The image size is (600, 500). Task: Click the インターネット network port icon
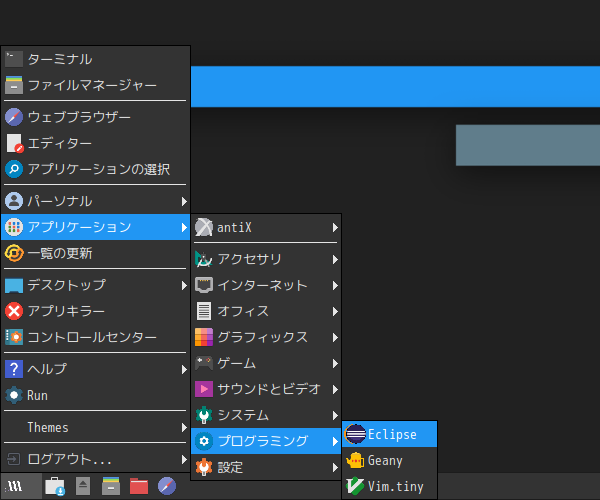point(204,285)
